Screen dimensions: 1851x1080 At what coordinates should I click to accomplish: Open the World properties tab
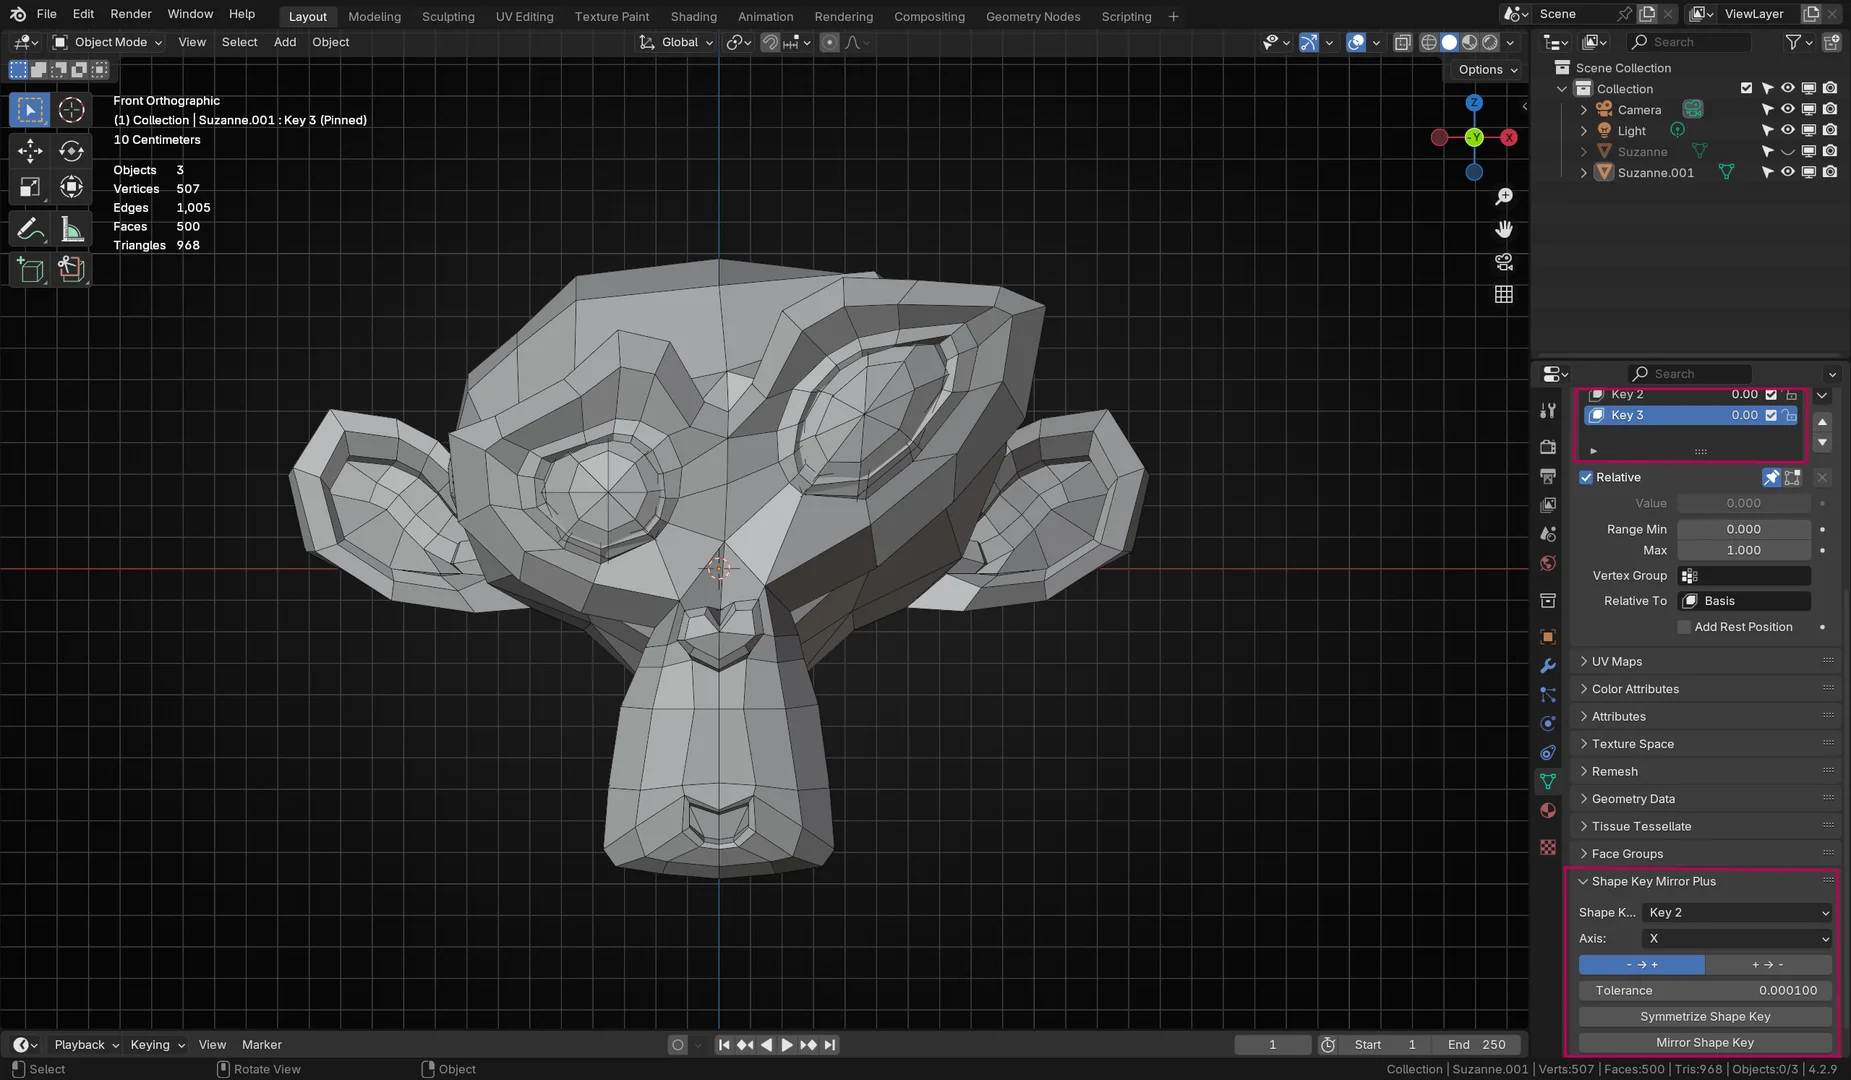tap(1548, 563)
